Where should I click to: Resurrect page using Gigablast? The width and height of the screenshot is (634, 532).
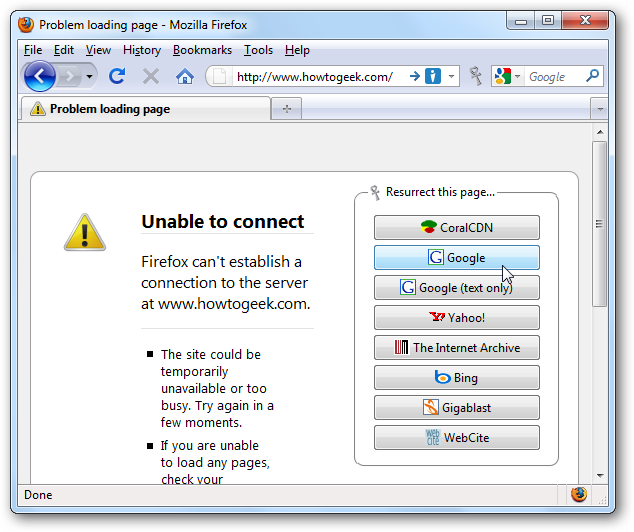click(456, 407)
